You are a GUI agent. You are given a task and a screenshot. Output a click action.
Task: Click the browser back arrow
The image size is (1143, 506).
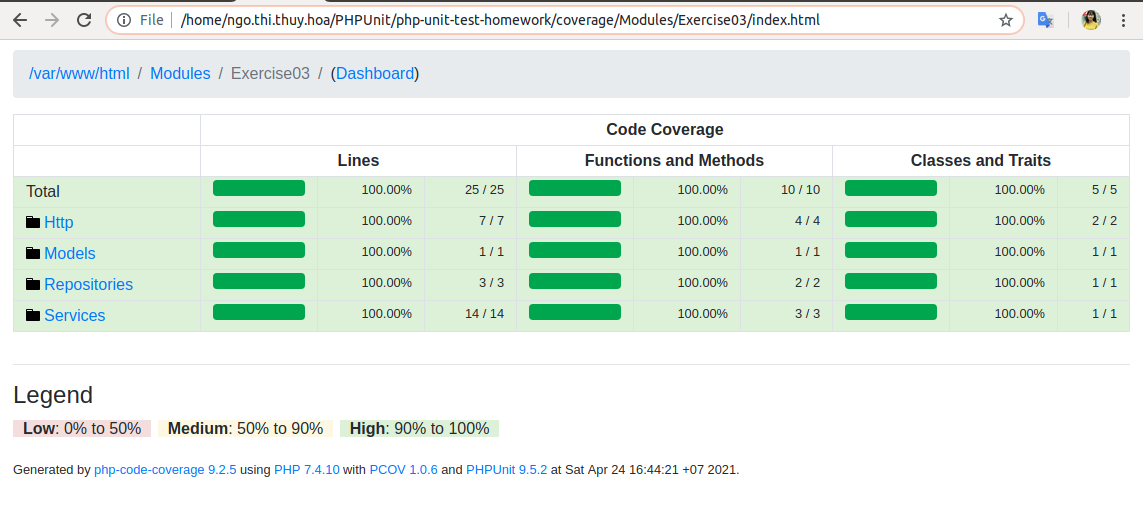click(x=20, y=20)
